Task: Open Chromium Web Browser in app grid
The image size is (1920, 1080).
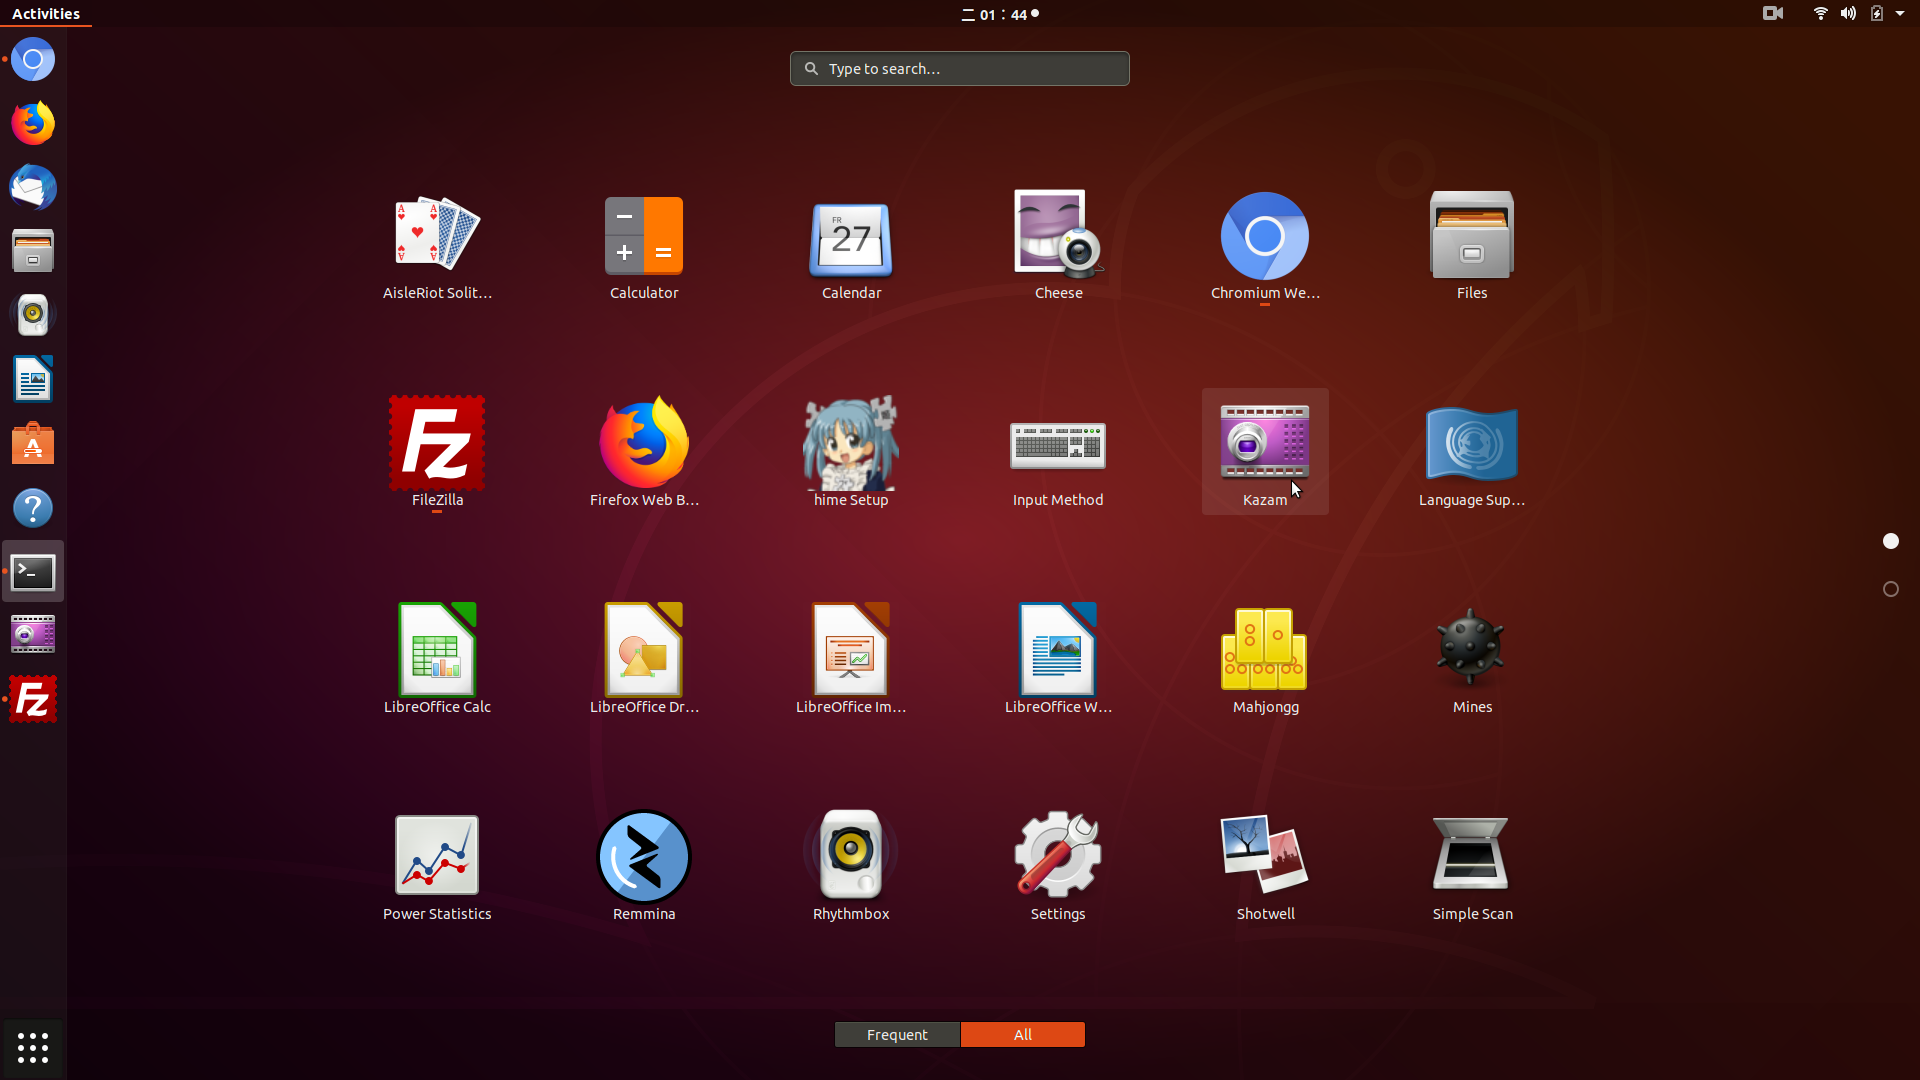Action: (1265, 245)
